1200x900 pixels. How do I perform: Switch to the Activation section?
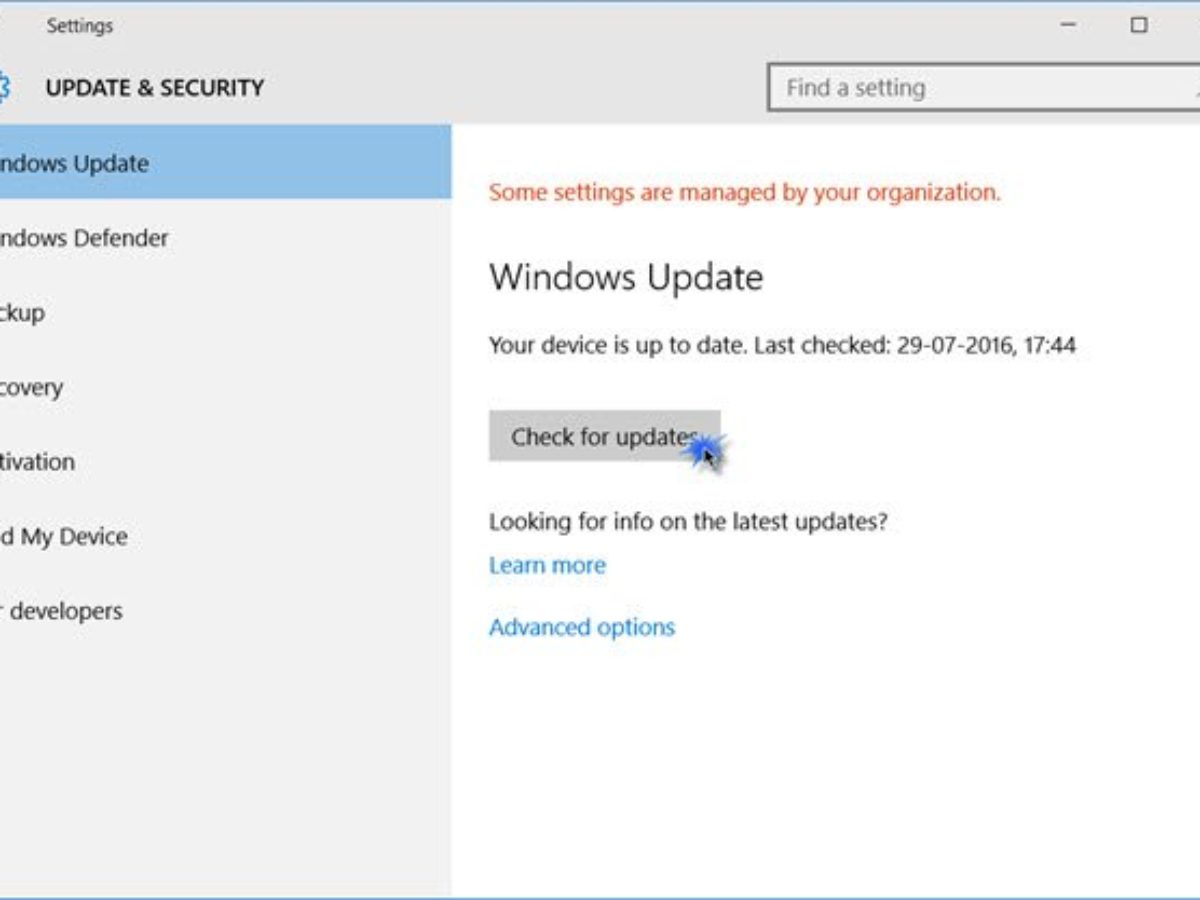click(38, 462)
